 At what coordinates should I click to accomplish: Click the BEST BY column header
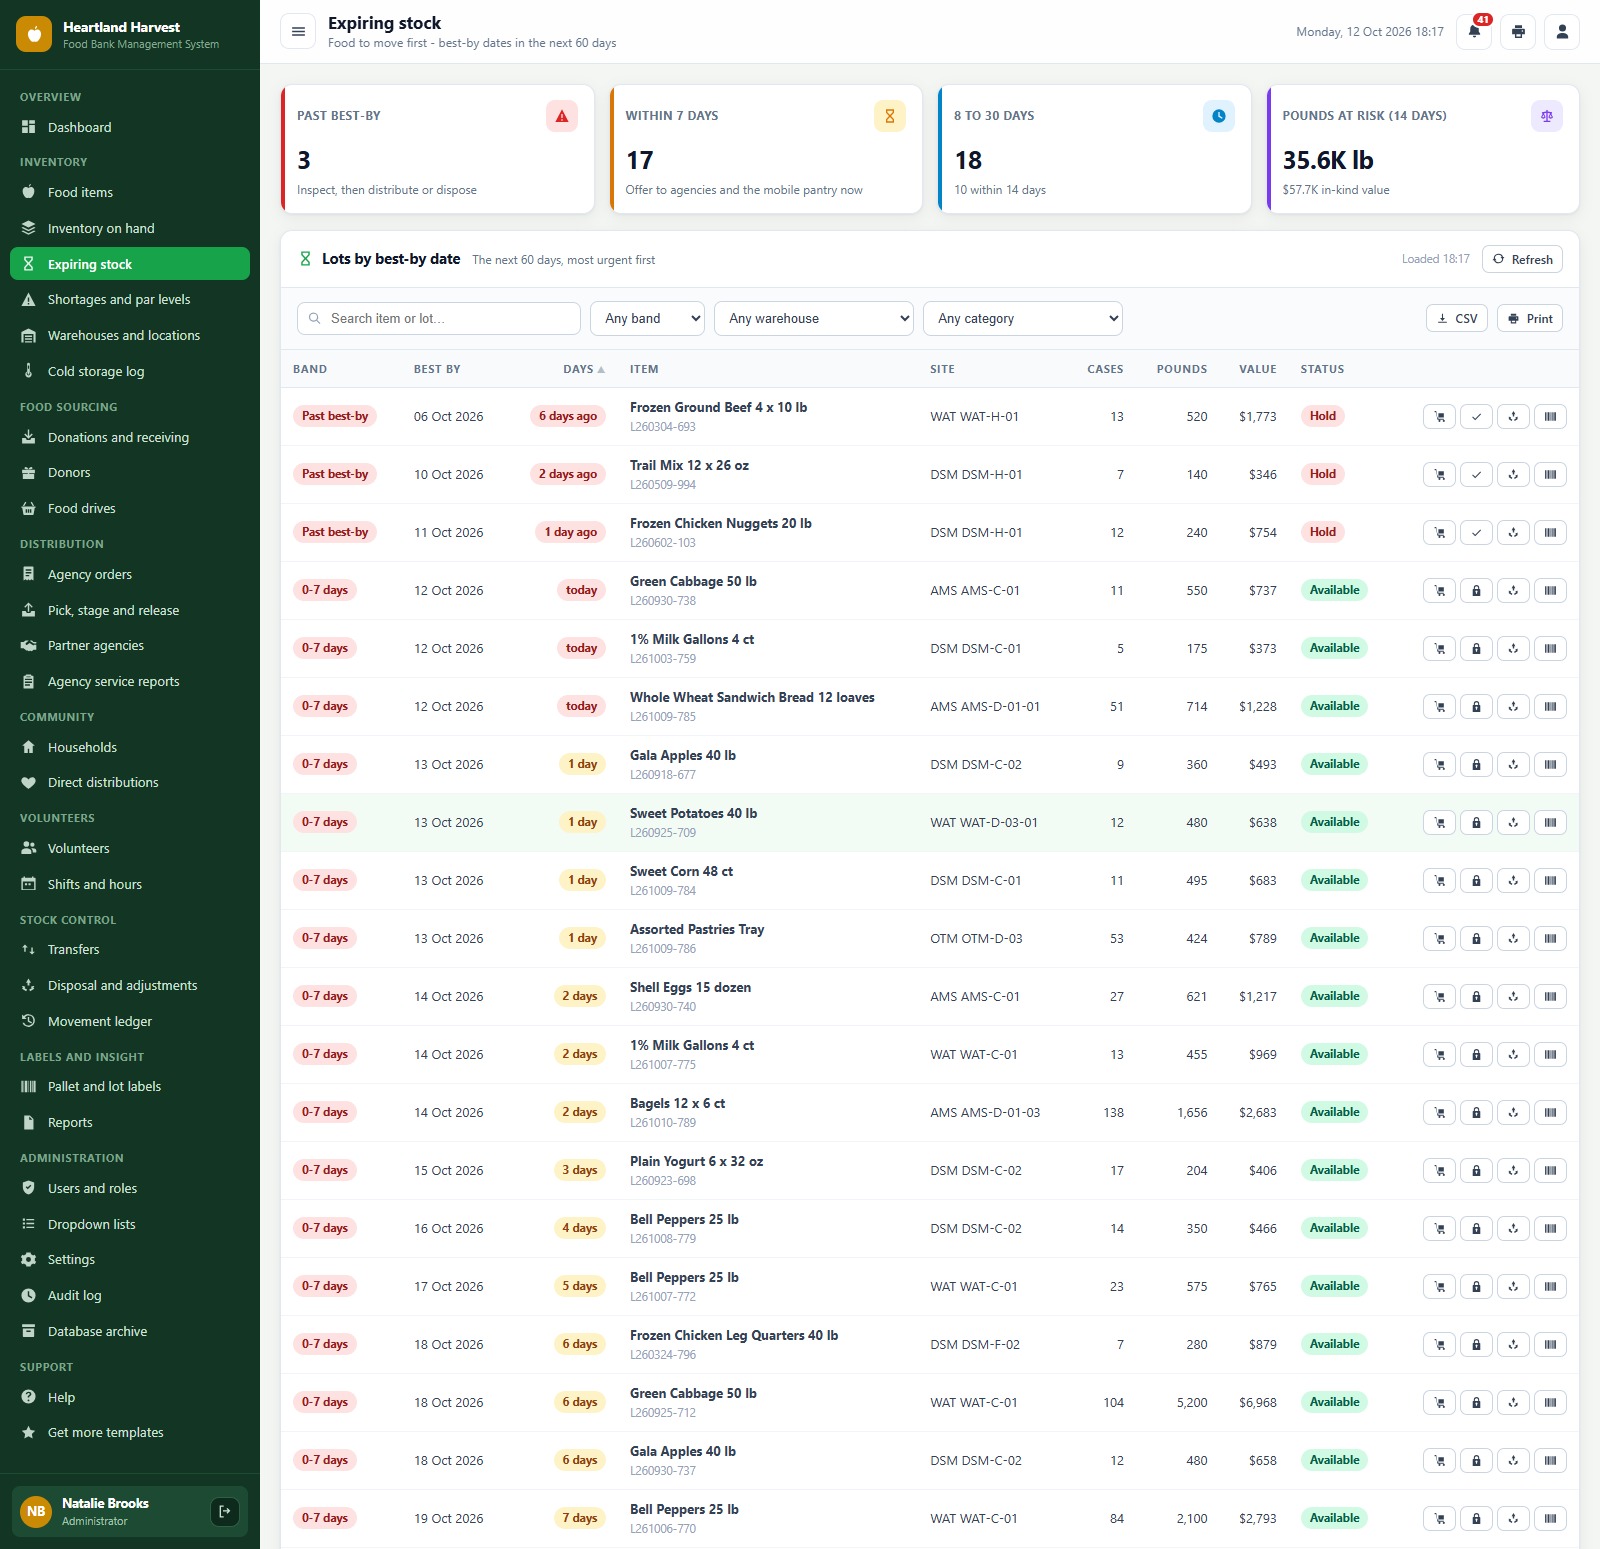[437, 369]
